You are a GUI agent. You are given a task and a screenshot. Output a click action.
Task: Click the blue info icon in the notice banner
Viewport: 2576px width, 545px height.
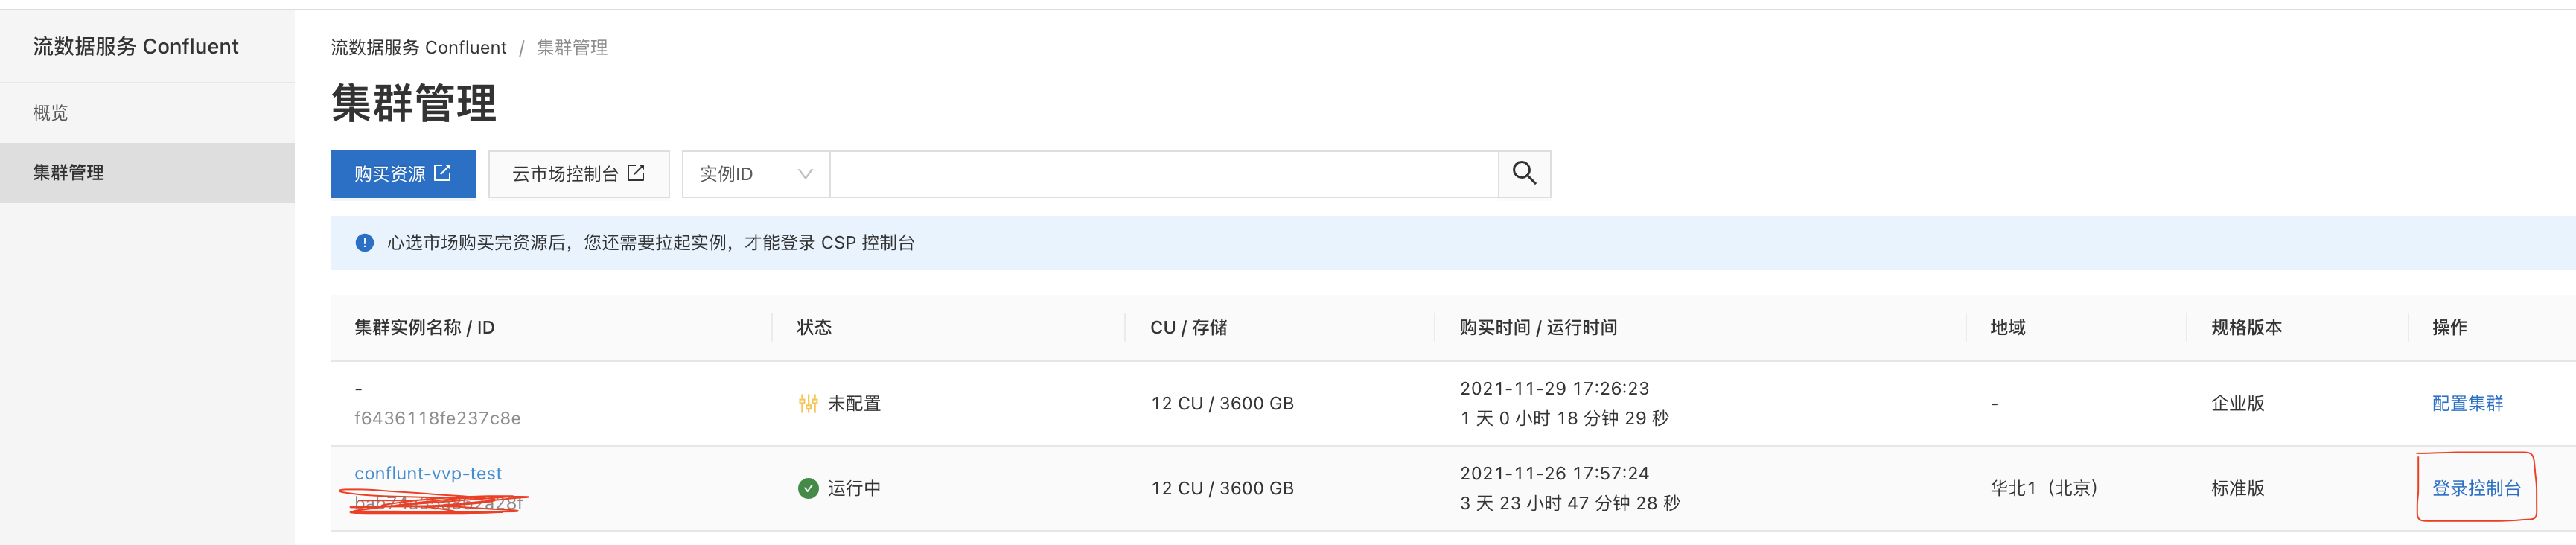(x=365, y=243)
